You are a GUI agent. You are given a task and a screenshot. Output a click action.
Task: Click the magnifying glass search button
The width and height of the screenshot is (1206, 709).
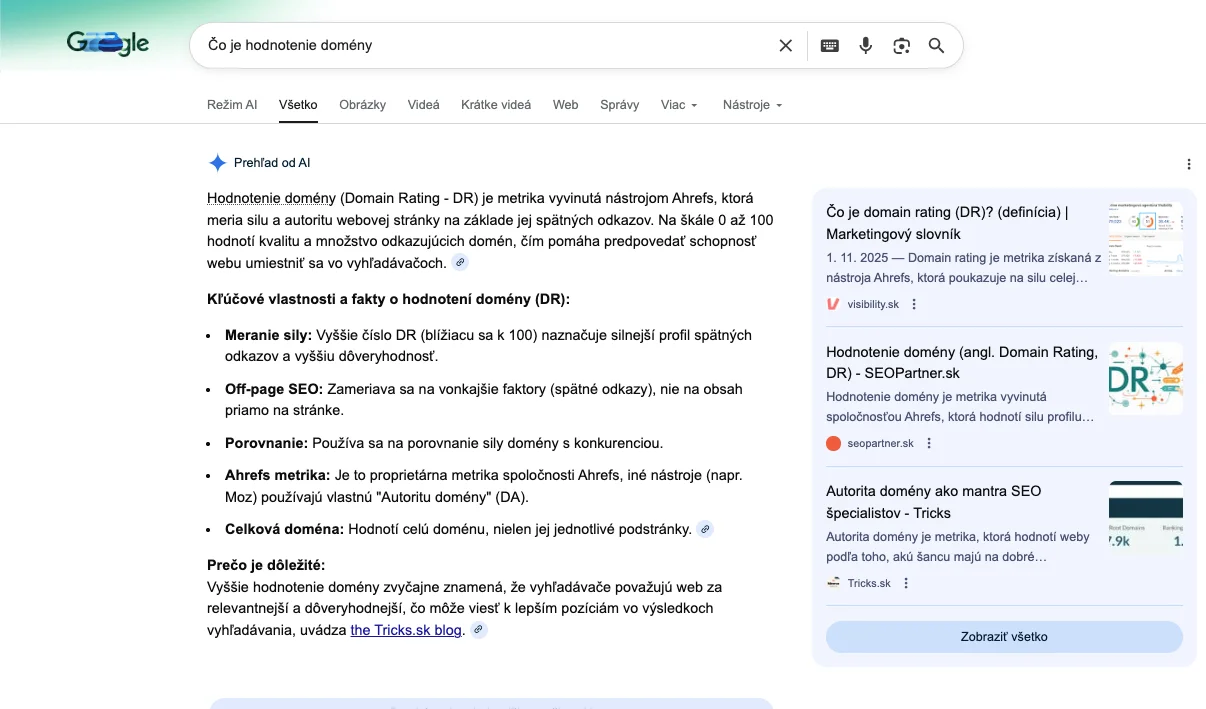937,46
